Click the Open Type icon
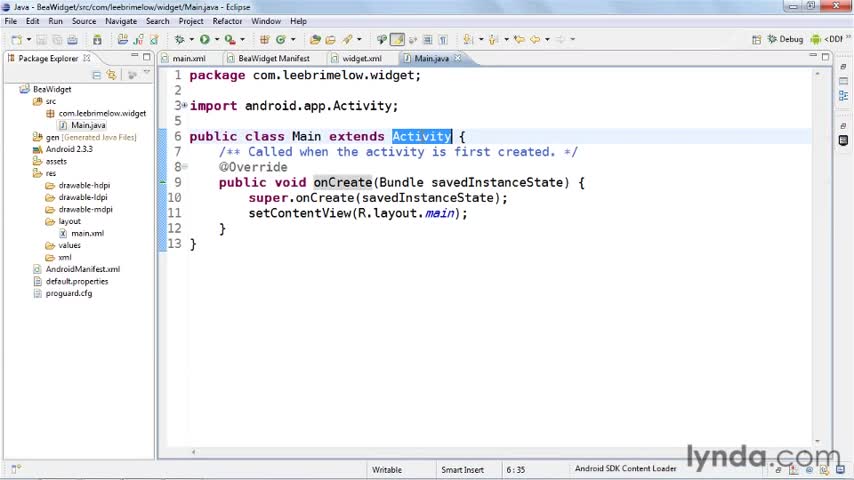854x480 pixels. pos(315,40)
